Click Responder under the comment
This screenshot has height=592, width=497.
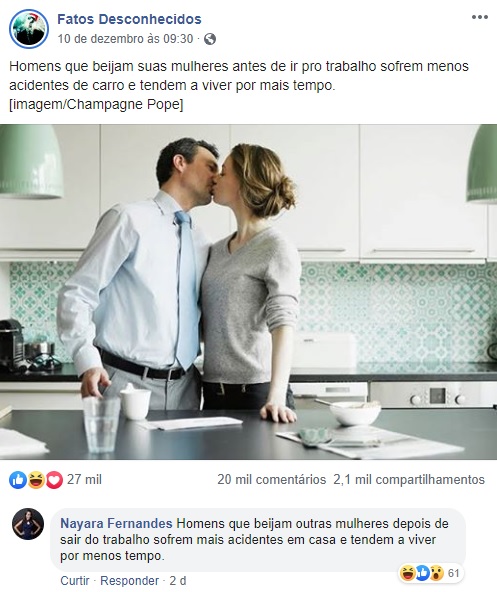point(130,580)
